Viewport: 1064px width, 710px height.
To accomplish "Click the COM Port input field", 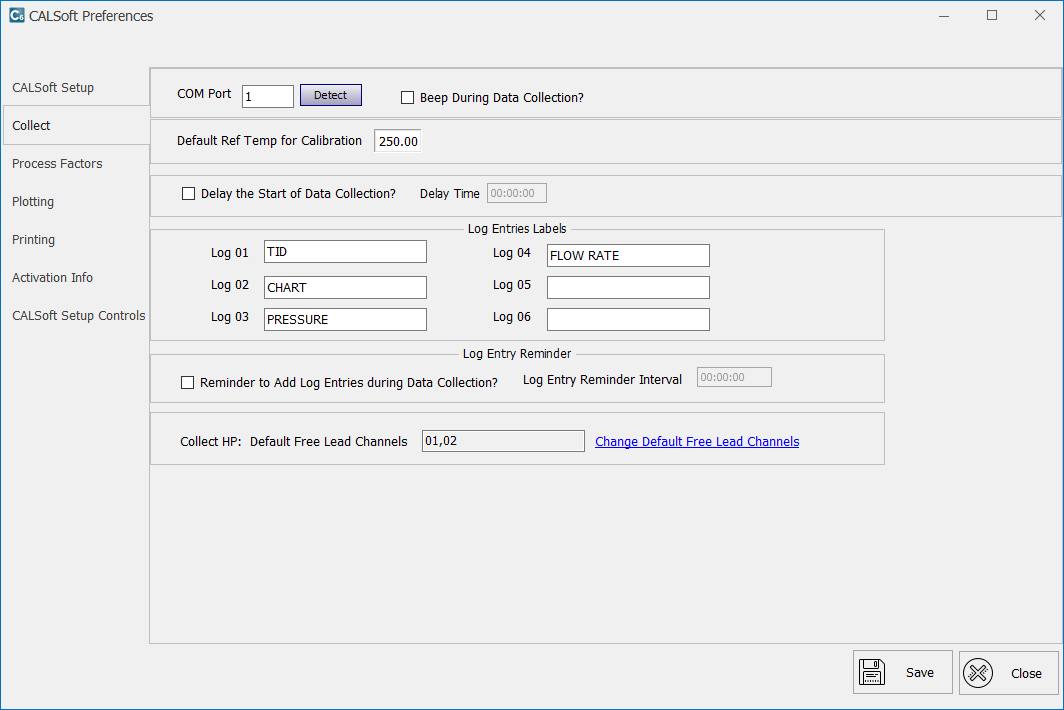I will click(x=268, y=96).
